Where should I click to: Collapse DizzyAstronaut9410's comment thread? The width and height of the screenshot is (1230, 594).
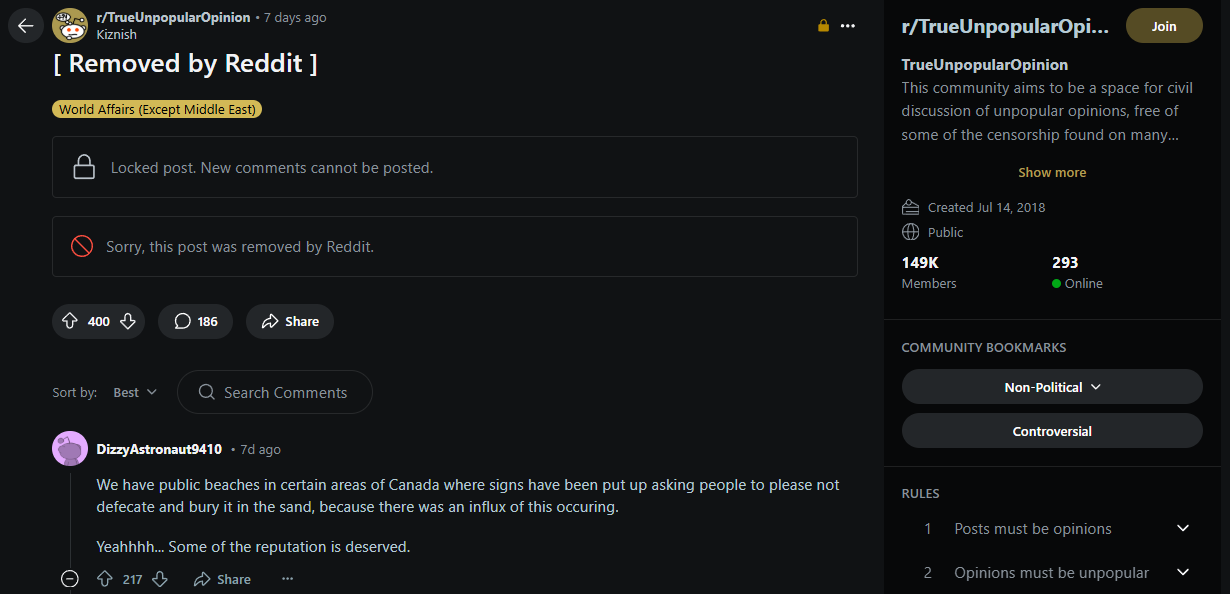click(x=69, y=579)
